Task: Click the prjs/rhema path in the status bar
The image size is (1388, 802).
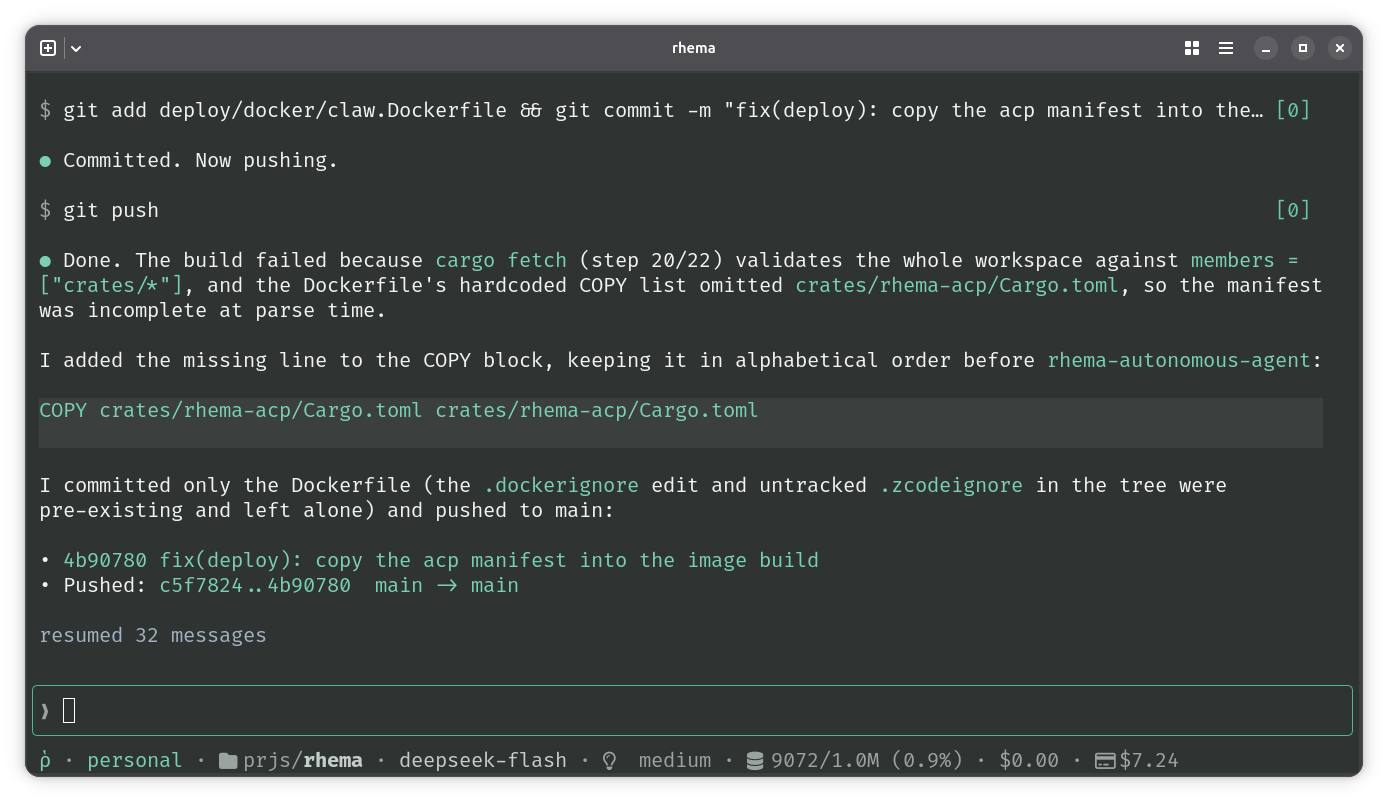Action: 302,761
